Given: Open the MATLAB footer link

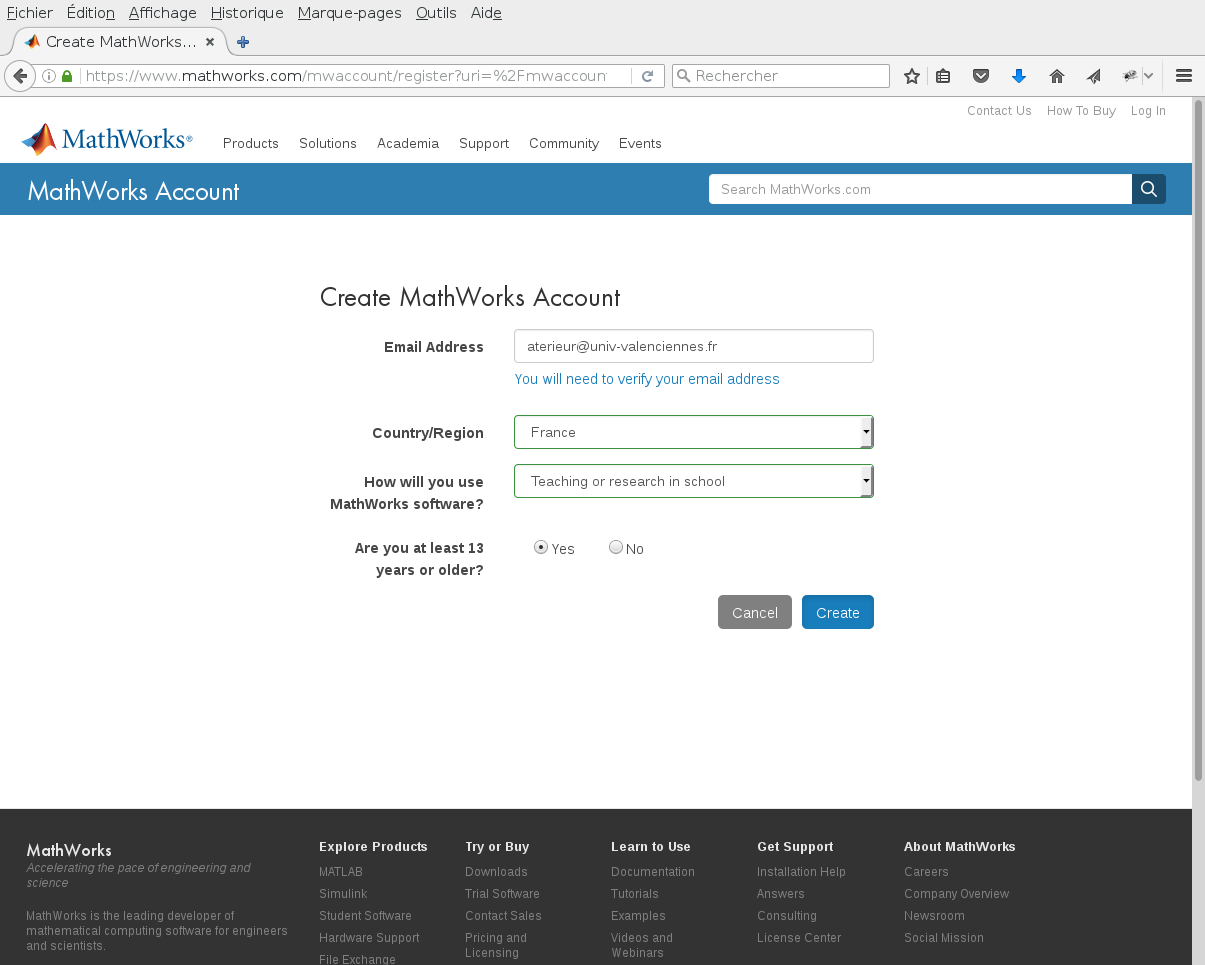Looking at the screenshot, I should (341, 872).
